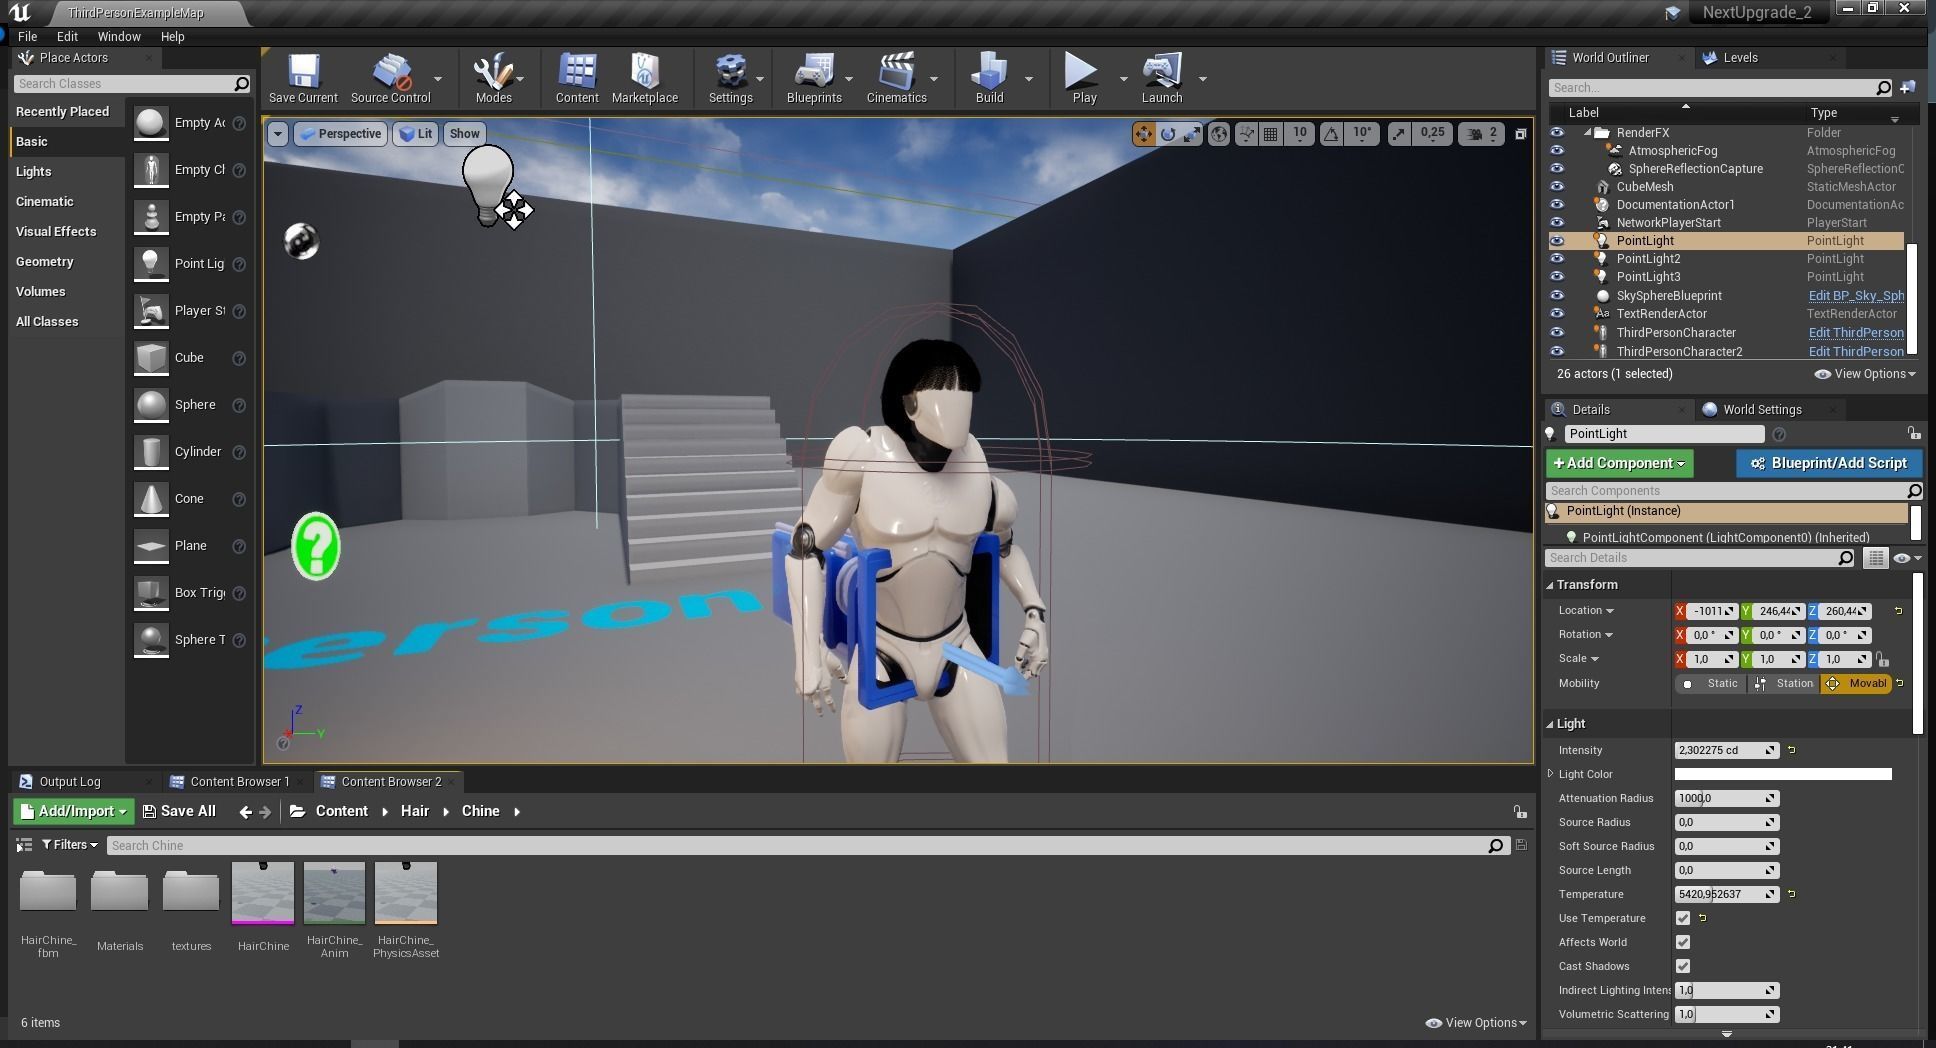This screenshot has height=1048, width=1936.
Task: Select the rotate gizmo mode icon
Action: 1167,134
